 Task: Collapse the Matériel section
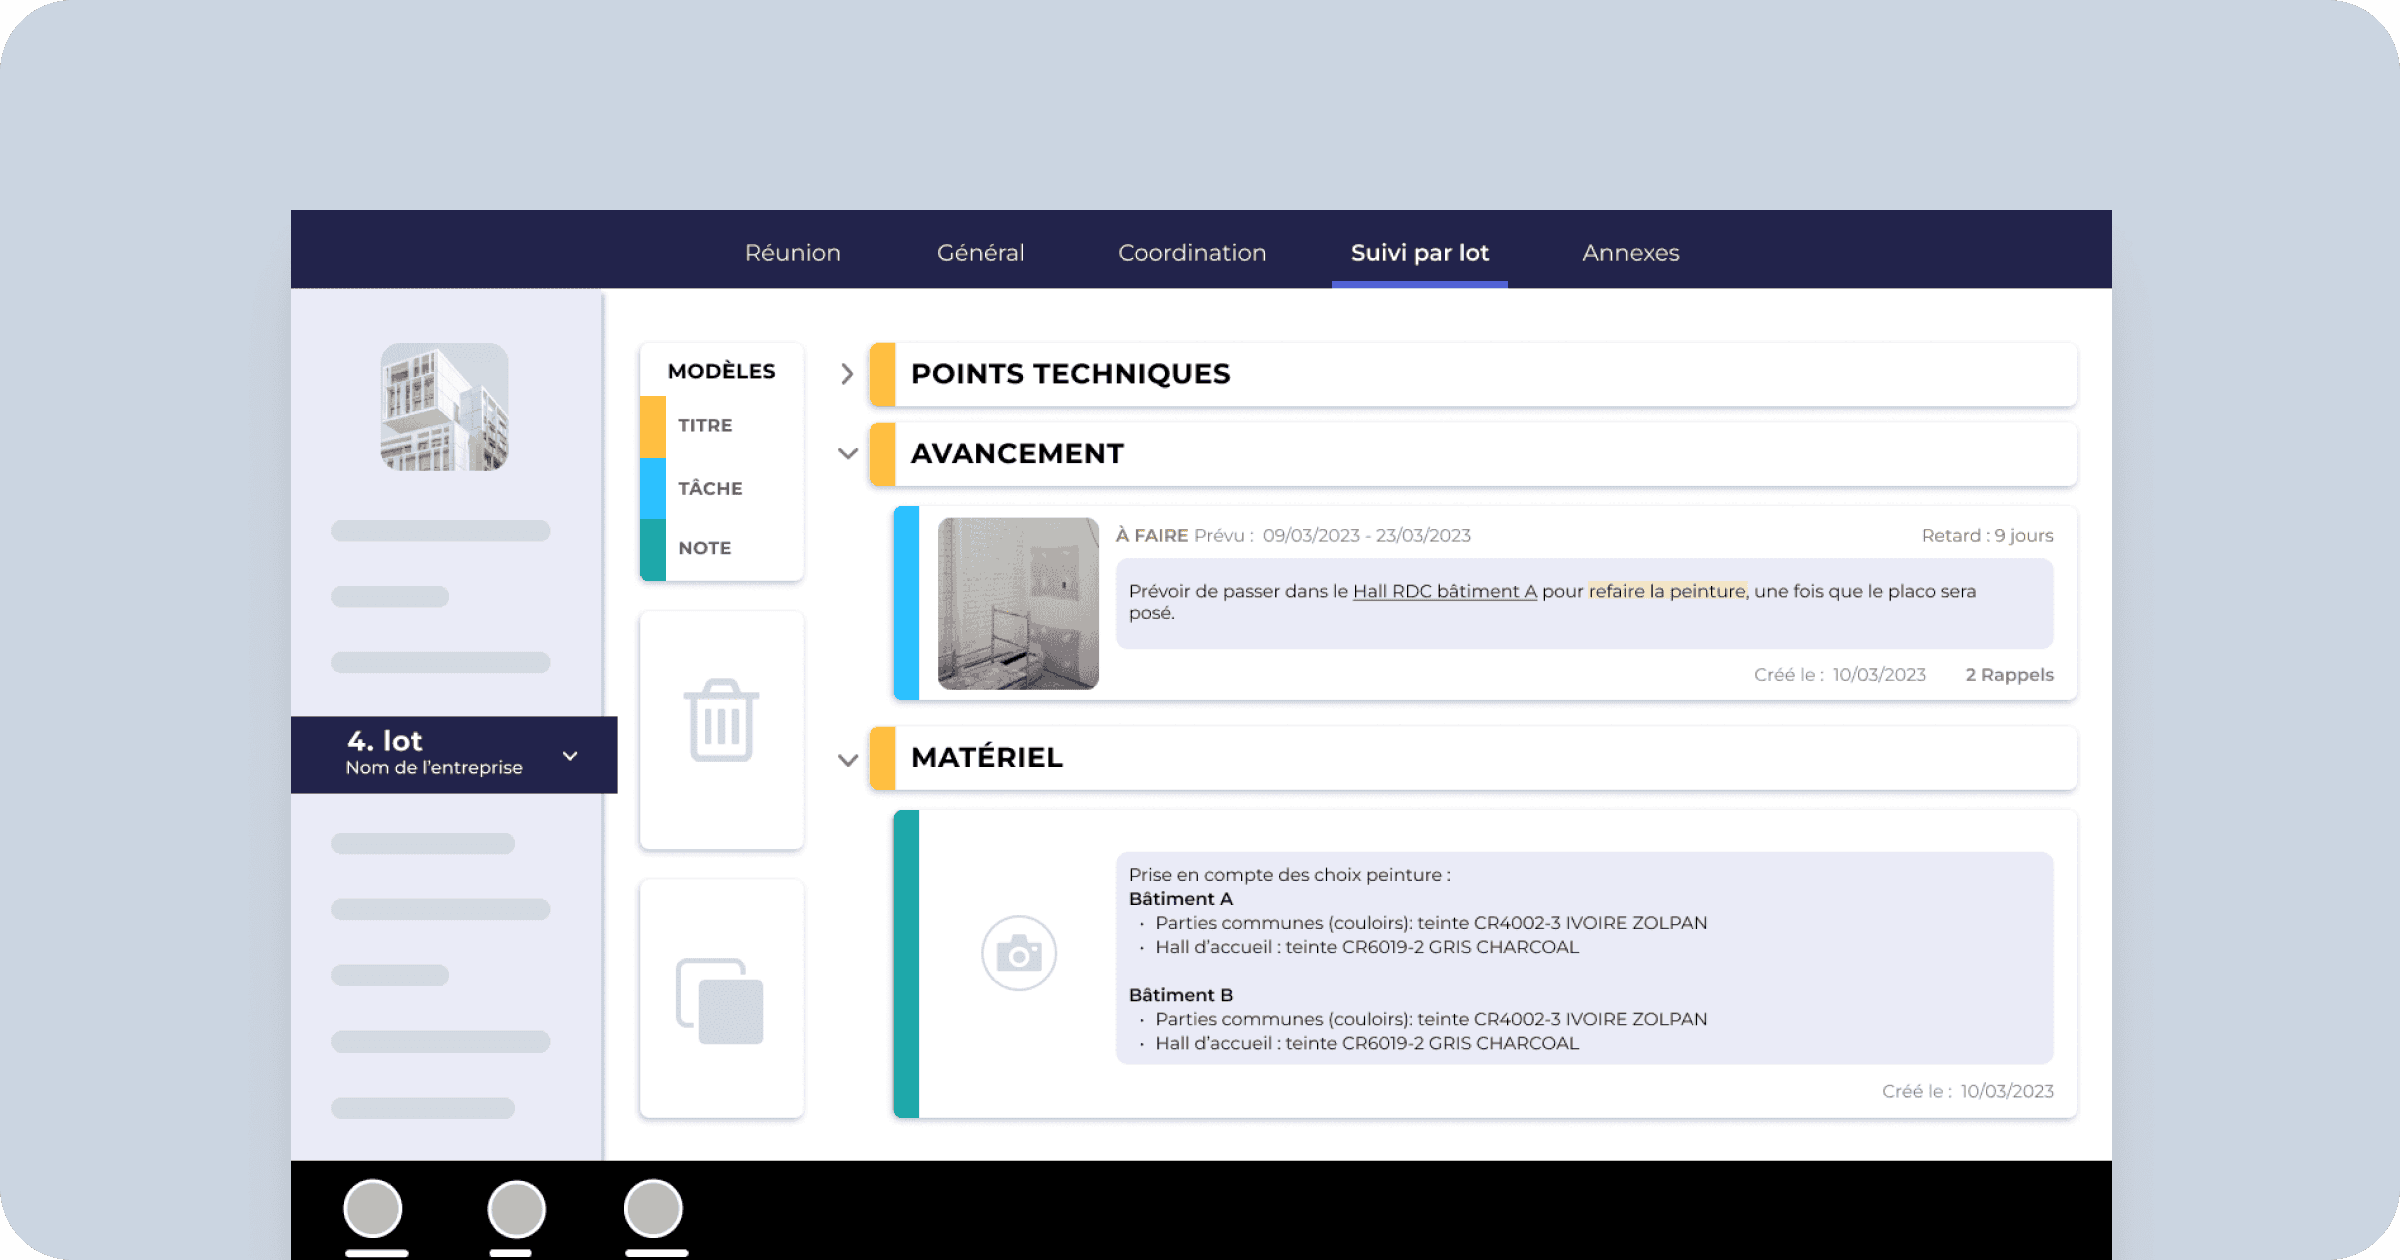tap(848, 760)
